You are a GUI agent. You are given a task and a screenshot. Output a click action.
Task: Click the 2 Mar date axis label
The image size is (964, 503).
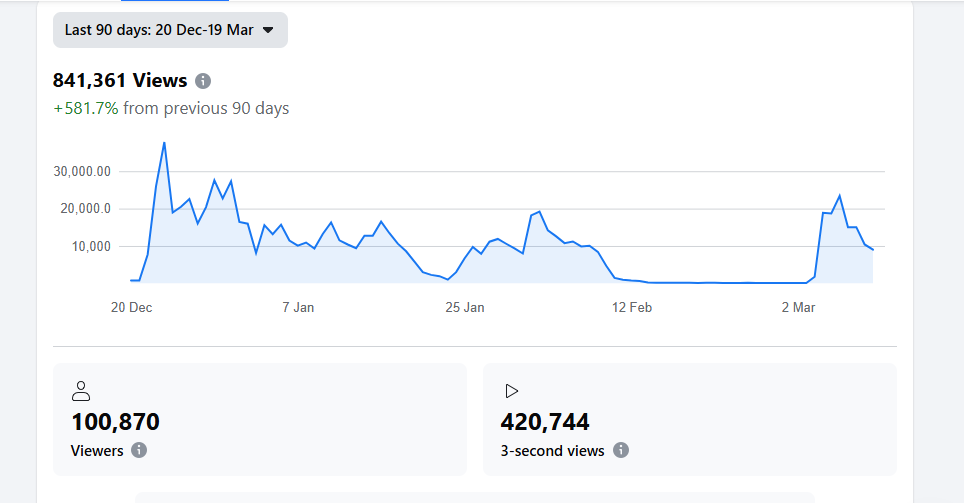click(798, 307)
